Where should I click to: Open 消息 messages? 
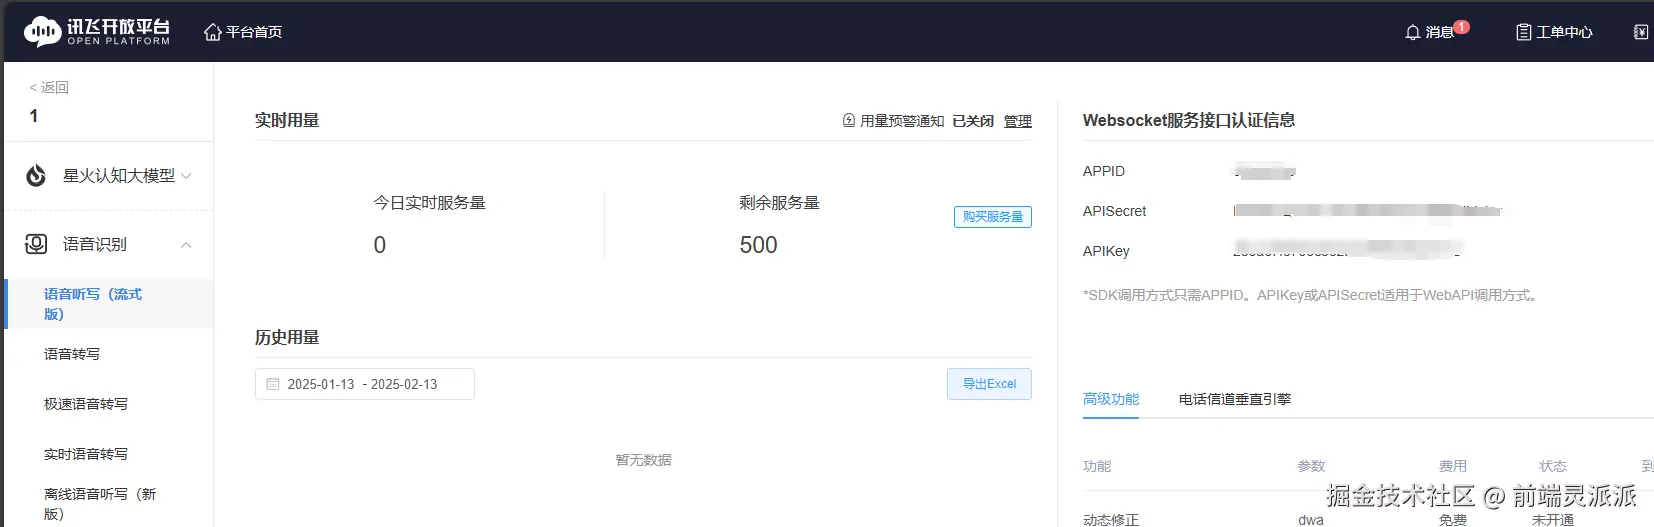tap(1440, 32)
